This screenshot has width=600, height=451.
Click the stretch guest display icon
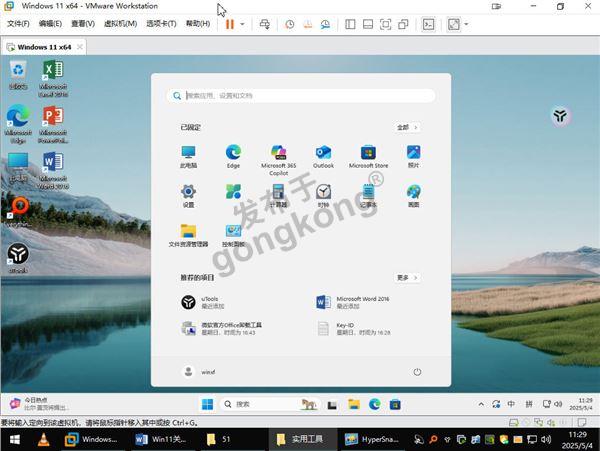coord(453,24)
